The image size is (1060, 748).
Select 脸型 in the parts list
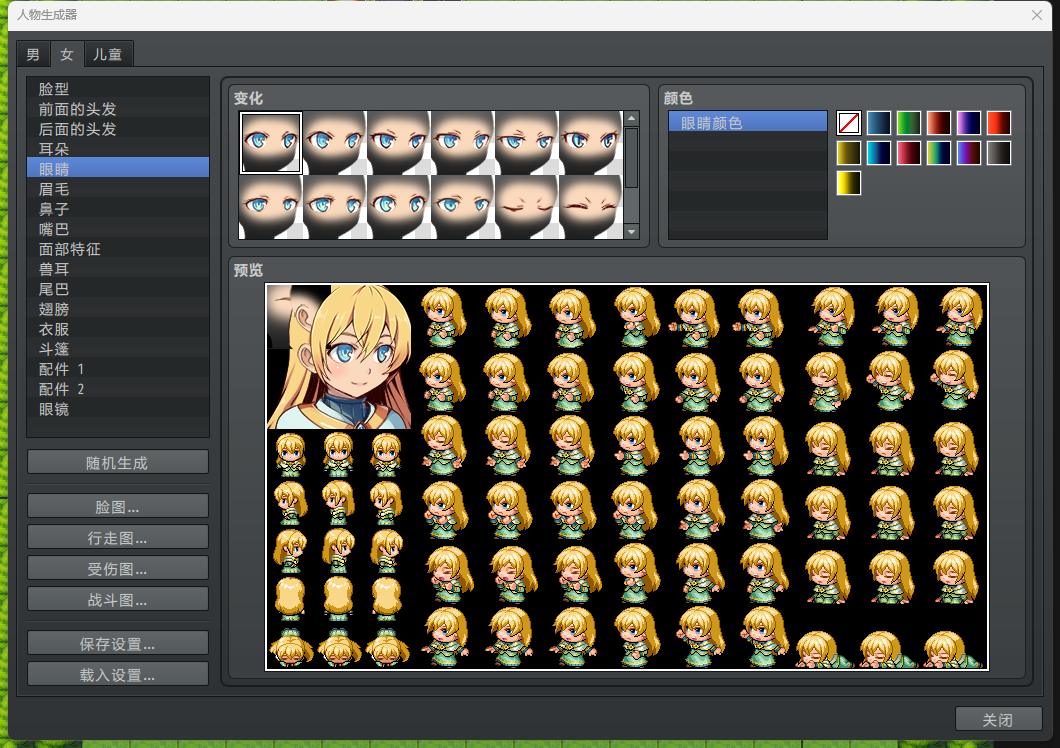[x=118, y=89]
